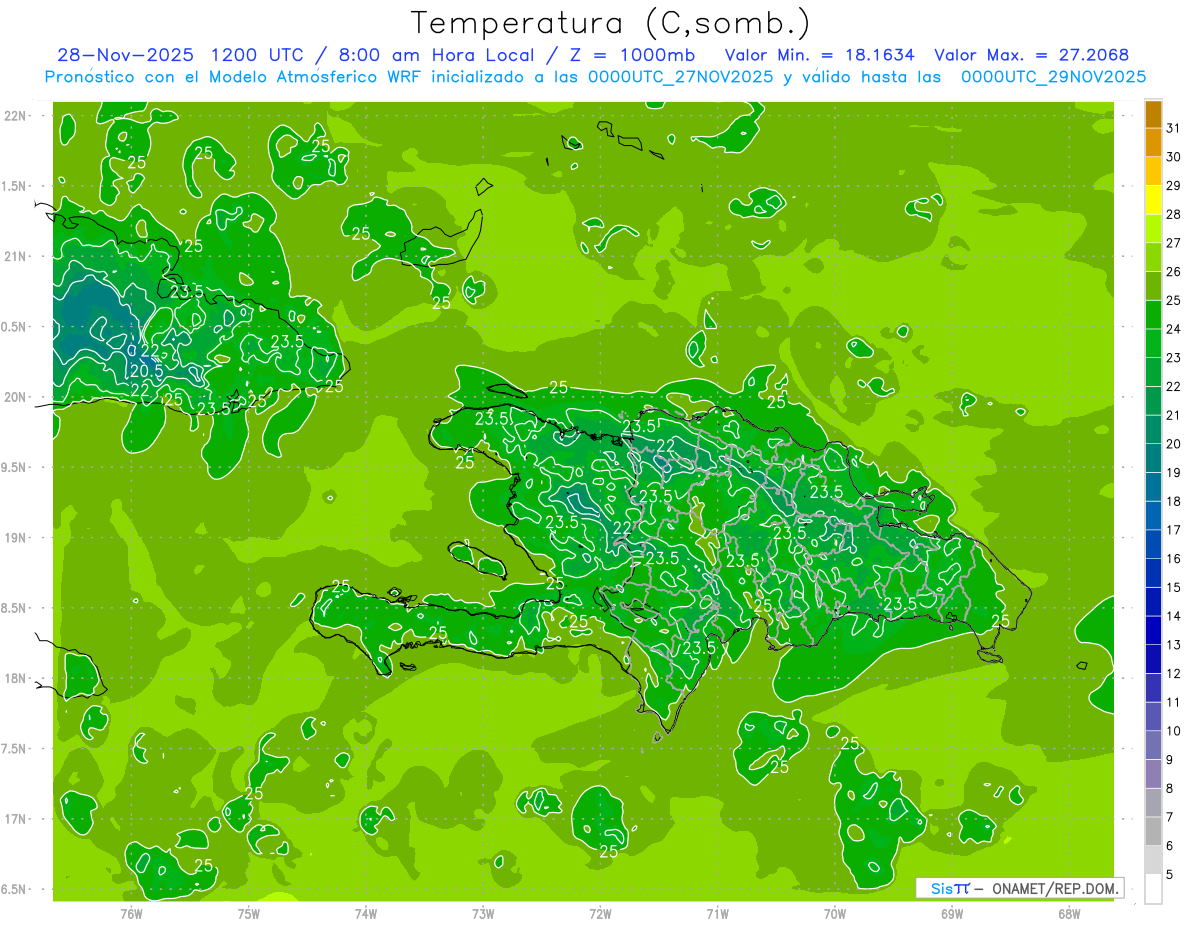Click the "1.5N" latitude axis label

pyautogui.click(x=15, y=186)
